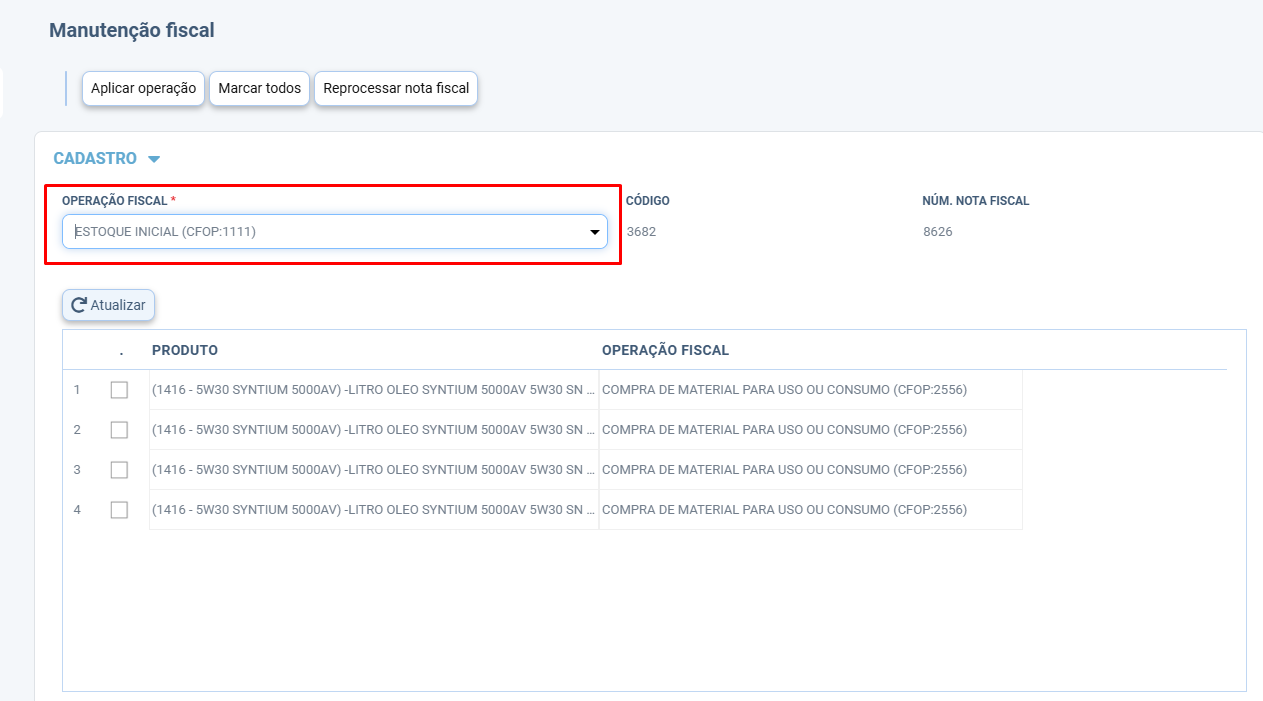This screenshot has height=701, width=1263.
Task: Click row 4 COMPRA DE MATERIAL operation cell
Action: pyautogui.click(x=811, y=510)
